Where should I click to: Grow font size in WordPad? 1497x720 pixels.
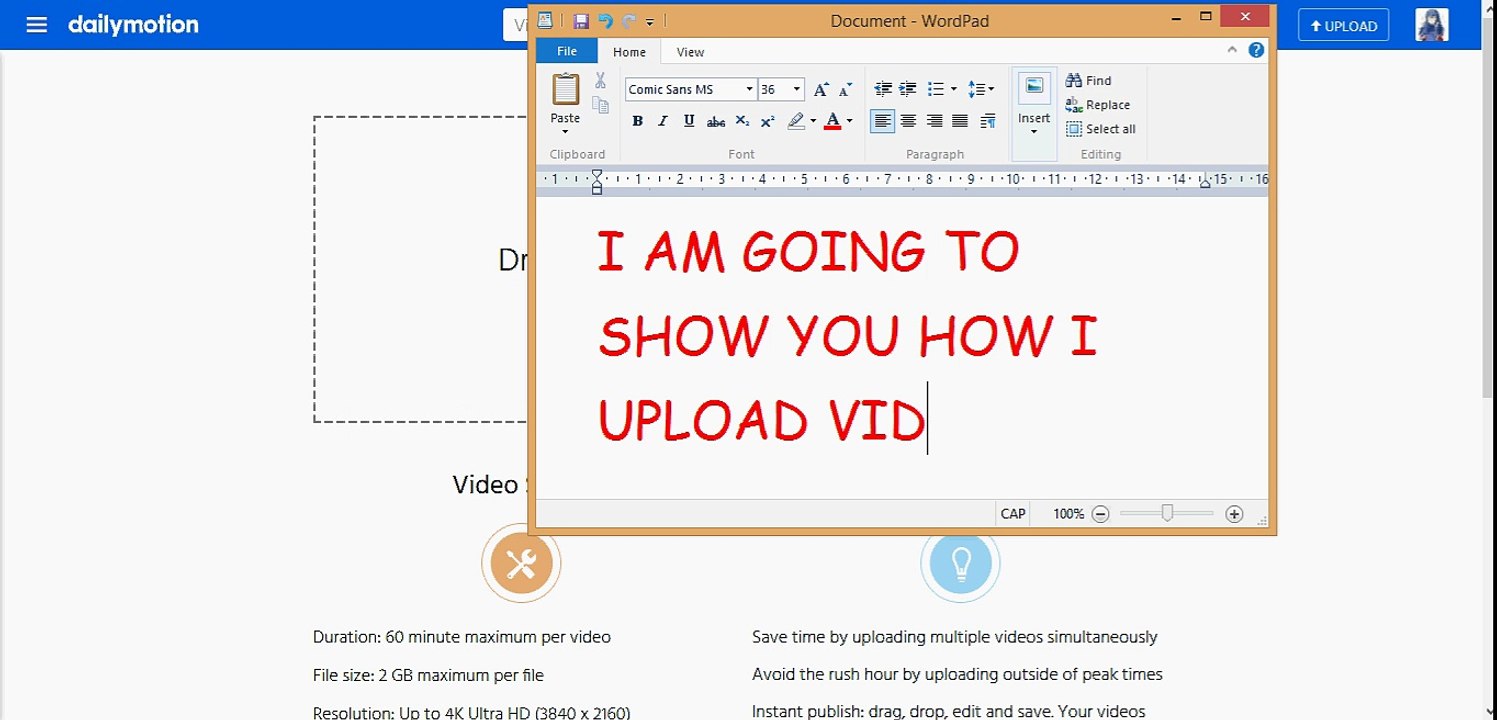[821, 89]
